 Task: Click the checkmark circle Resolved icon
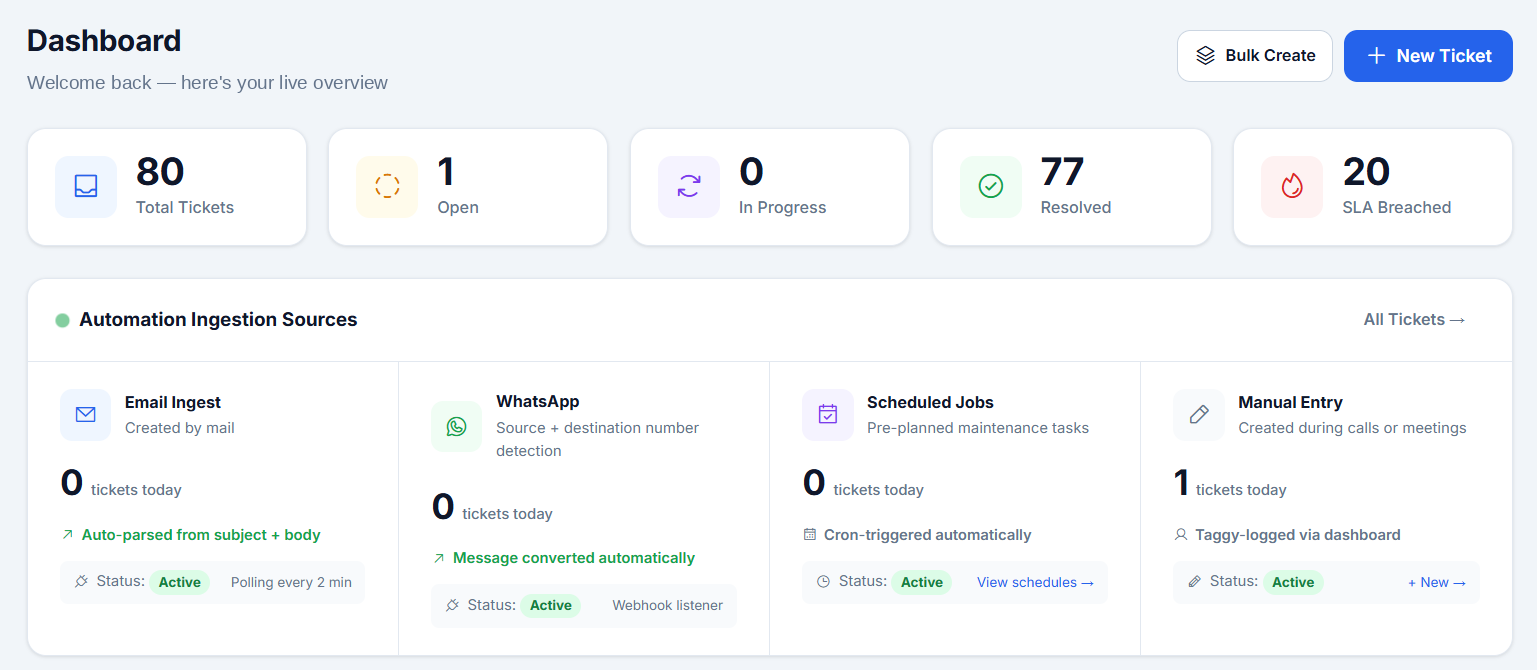[991, 186]
